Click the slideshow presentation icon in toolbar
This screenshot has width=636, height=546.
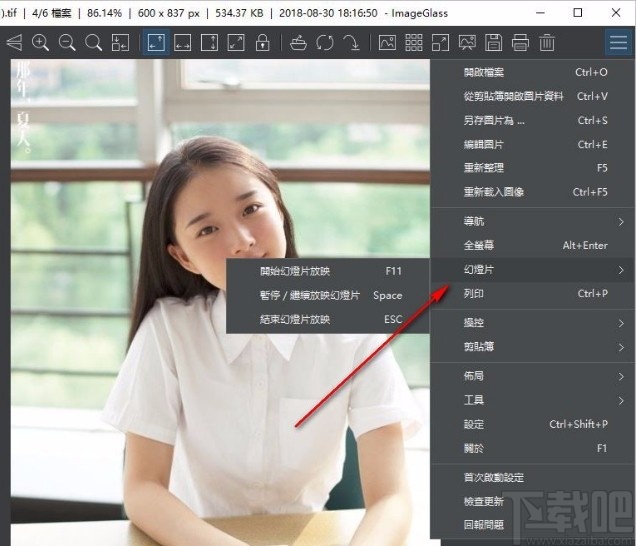[x=467, y=43]
